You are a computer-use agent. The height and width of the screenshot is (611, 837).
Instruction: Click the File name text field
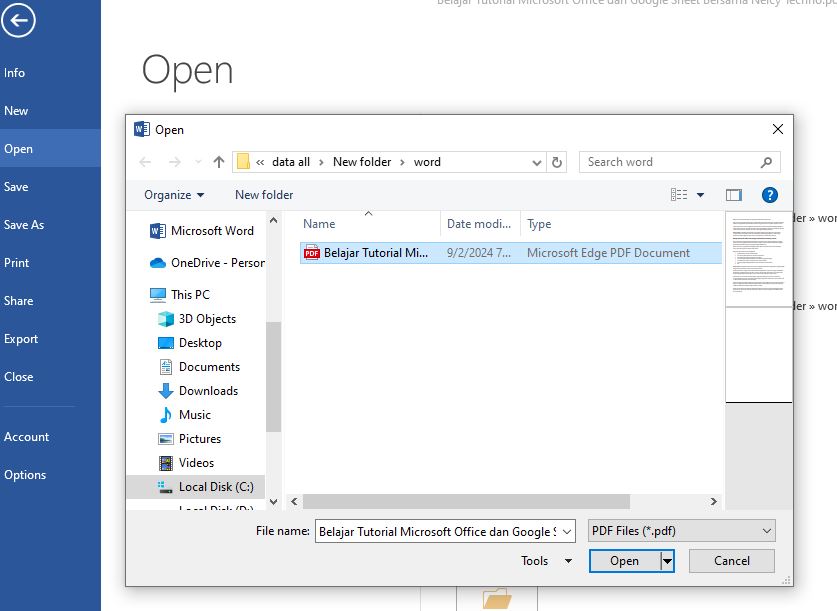click(438, 531)
